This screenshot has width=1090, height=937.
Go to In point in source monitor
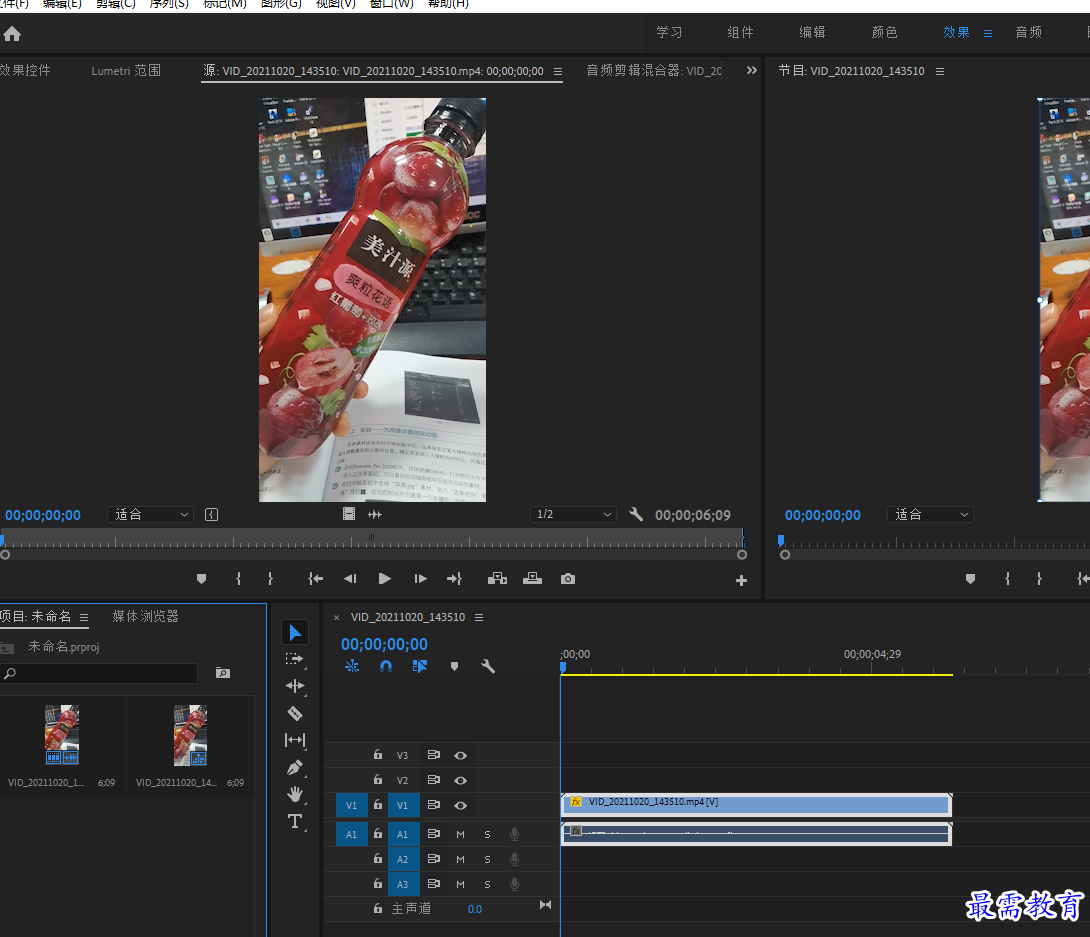tap(316, 578)
